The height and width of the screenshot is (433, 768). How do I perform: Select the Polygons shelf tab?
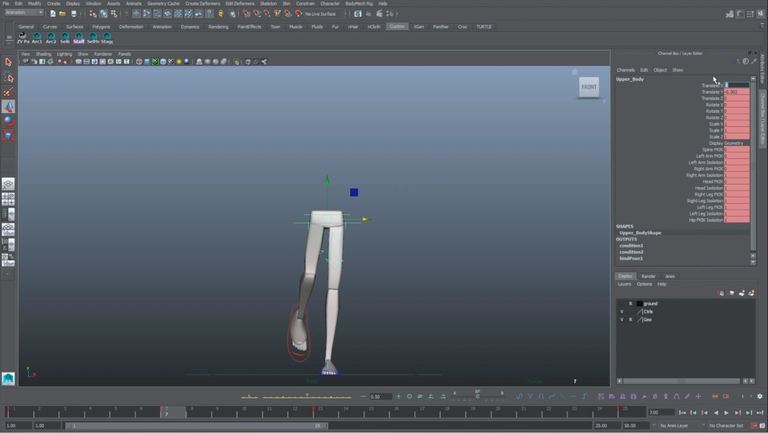point(101,27)
